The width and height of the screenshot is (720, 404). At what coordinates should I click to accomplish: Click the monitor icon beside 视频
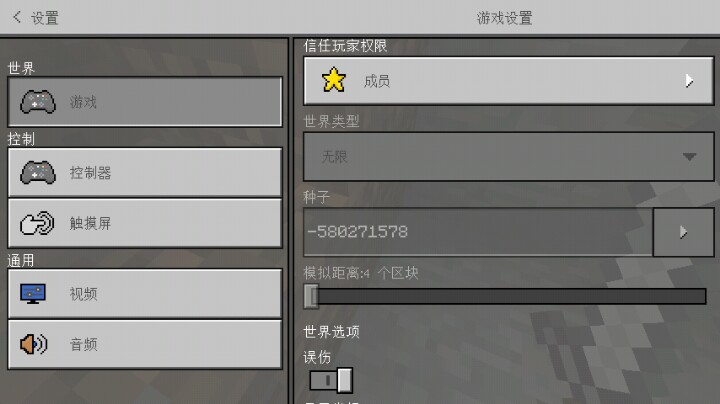[33, 294]
